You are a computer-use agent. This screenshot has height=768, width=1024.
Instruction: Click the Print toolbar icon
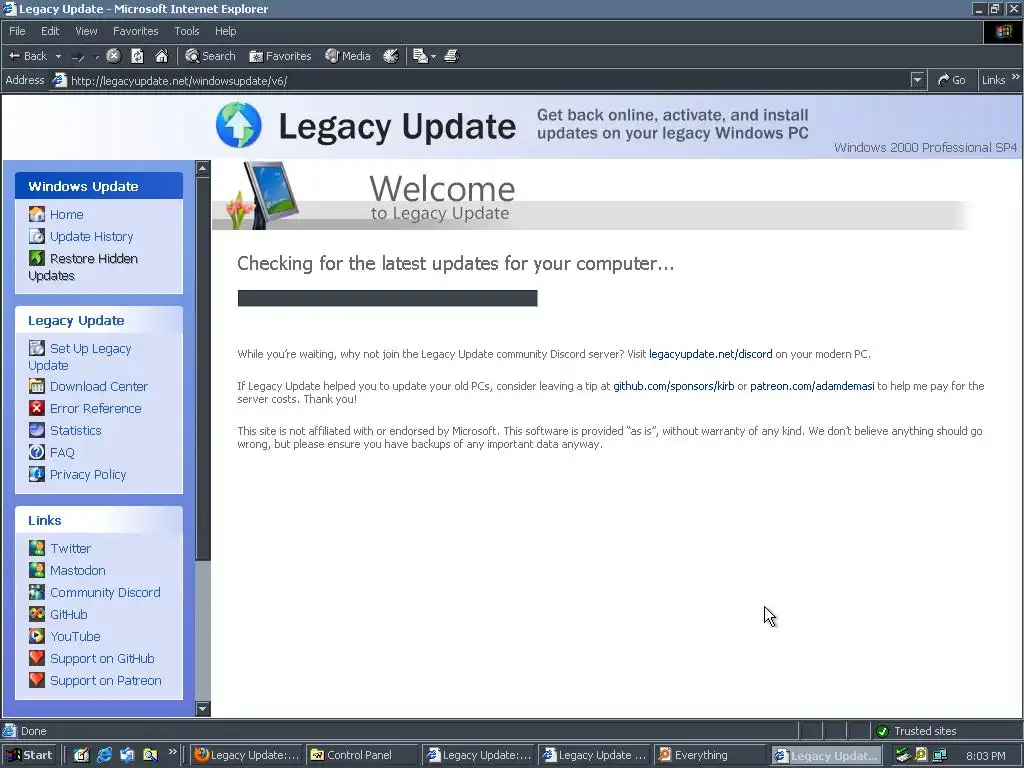452,56
